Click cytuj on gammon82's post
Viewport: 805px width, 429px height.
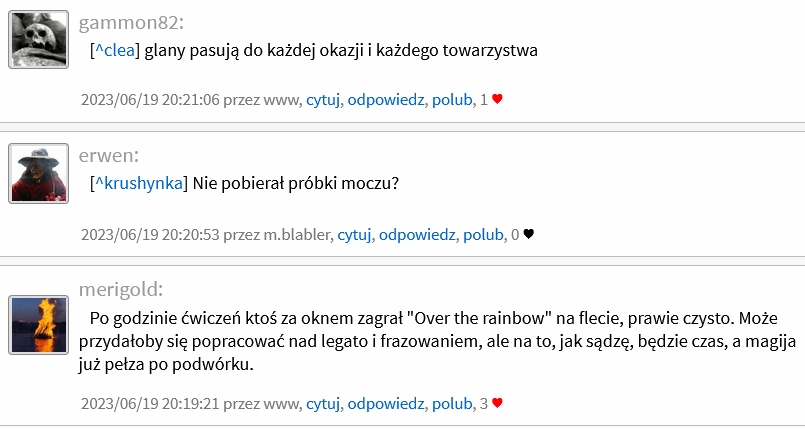click(x=324, y=100)
